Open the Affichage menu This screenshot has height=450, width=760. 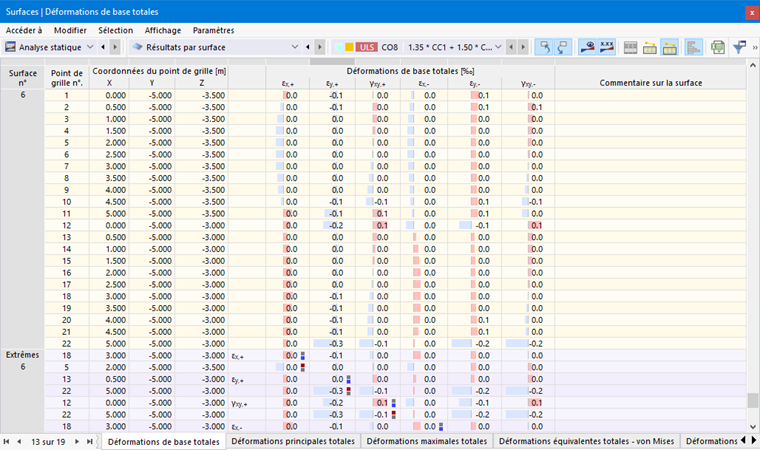[x=163, y=30]
